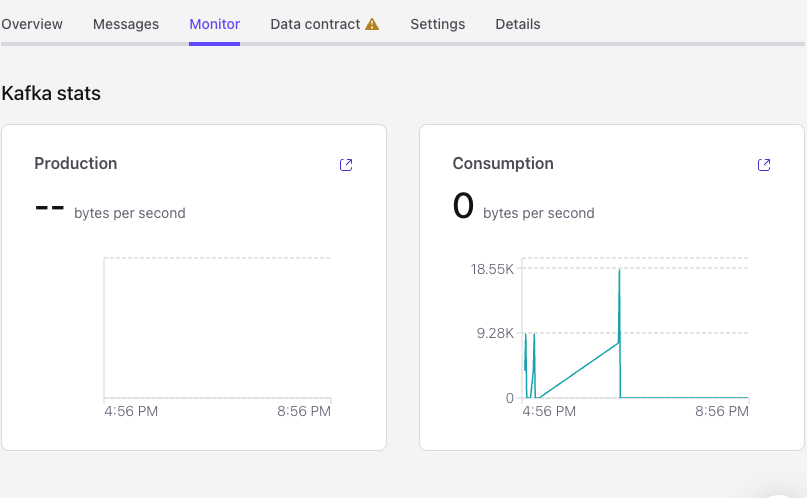The height and width of the screenshot is (498, 807).
Task: Click the warning icon beside Data contract
Action: pyautogui.click(x=372, y=24)
